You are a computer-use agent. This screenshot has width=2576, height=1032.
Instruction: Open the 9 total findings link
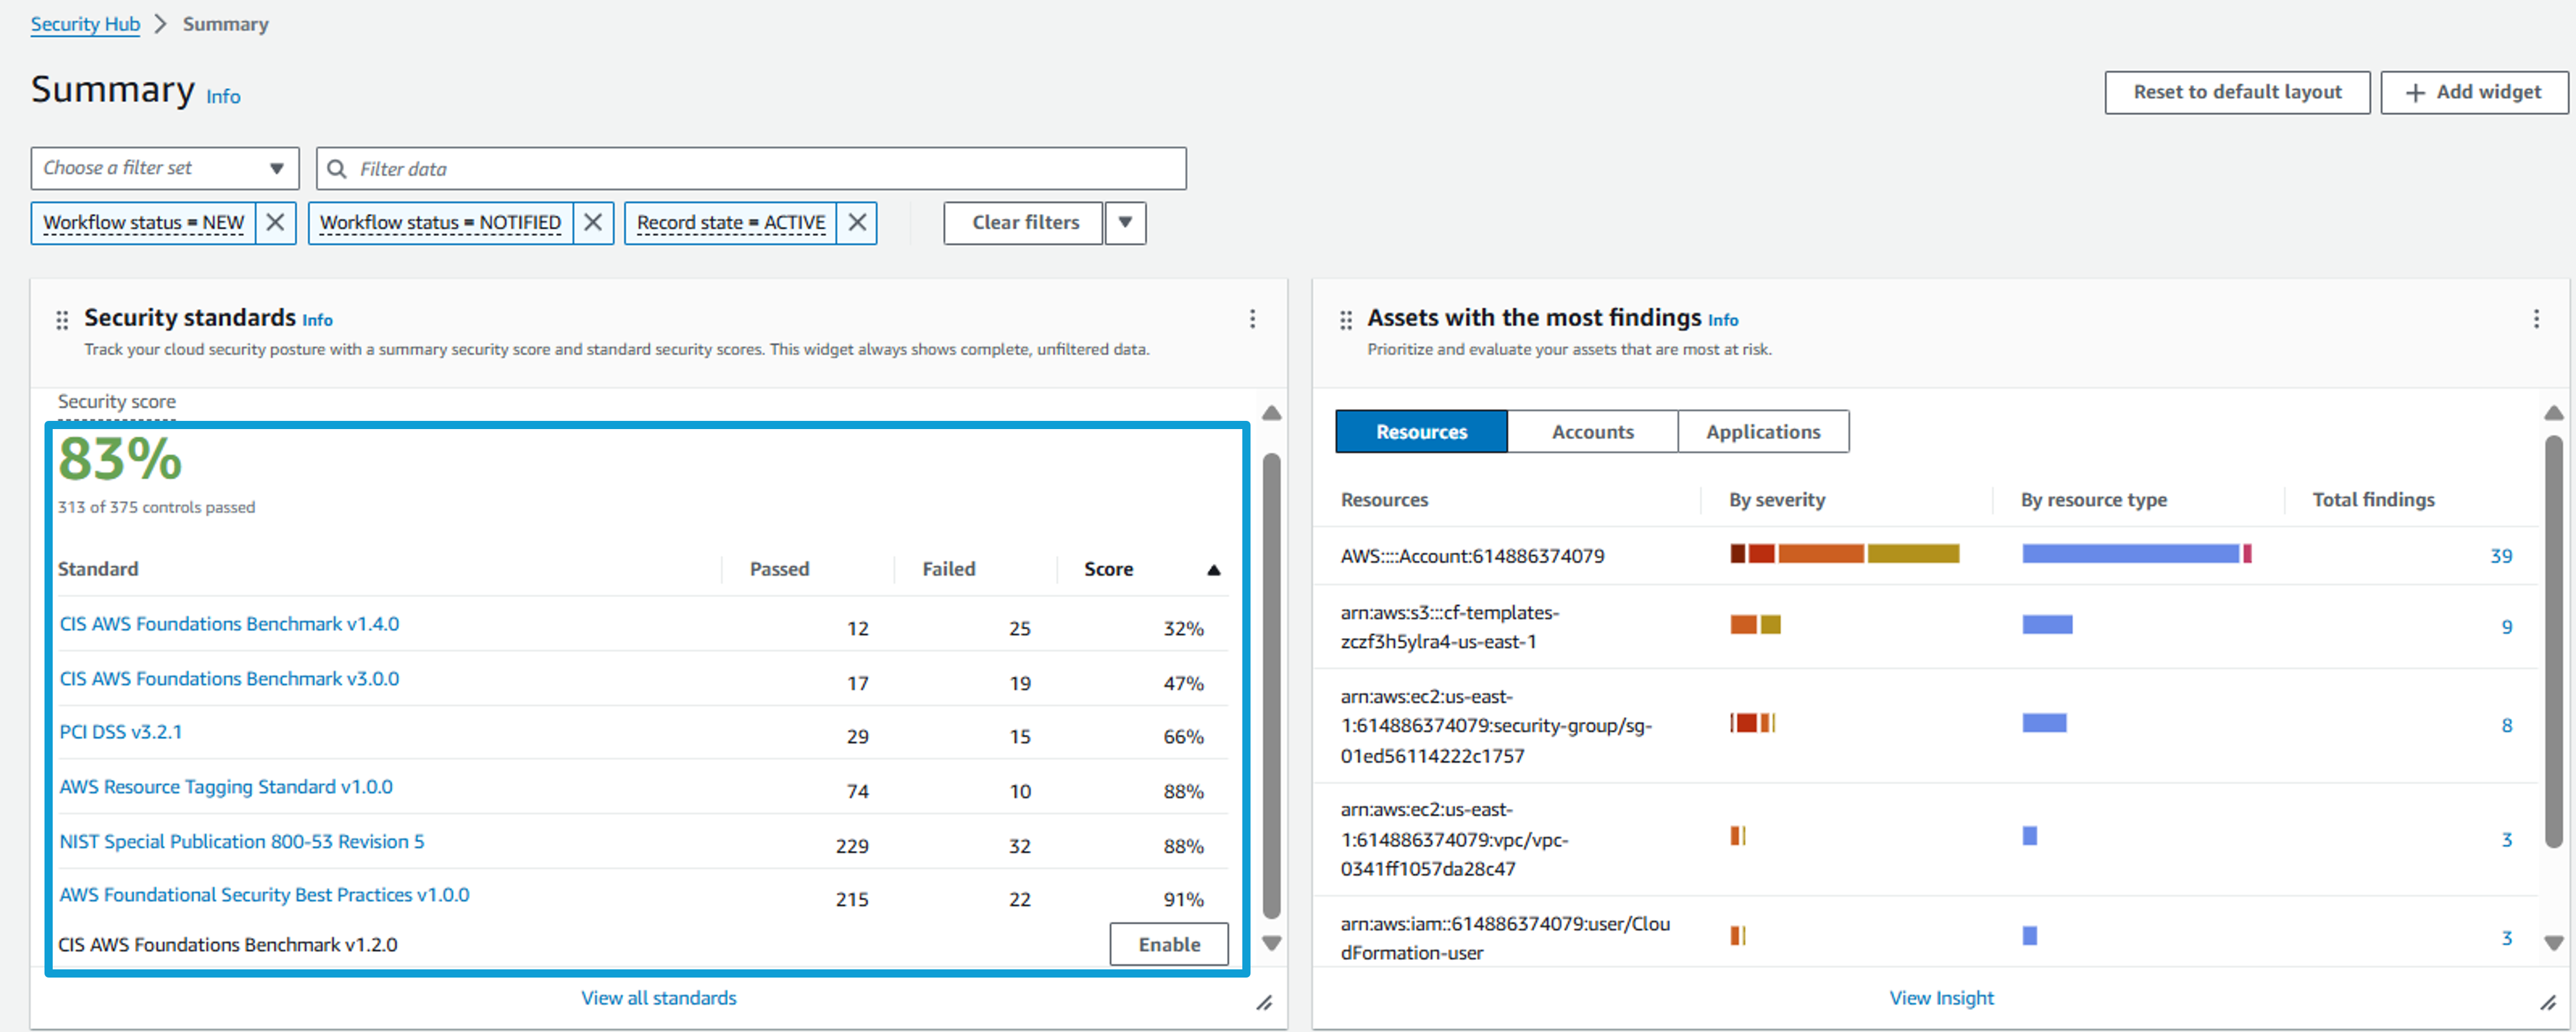pyautogui.click(x=2506, y=627)
